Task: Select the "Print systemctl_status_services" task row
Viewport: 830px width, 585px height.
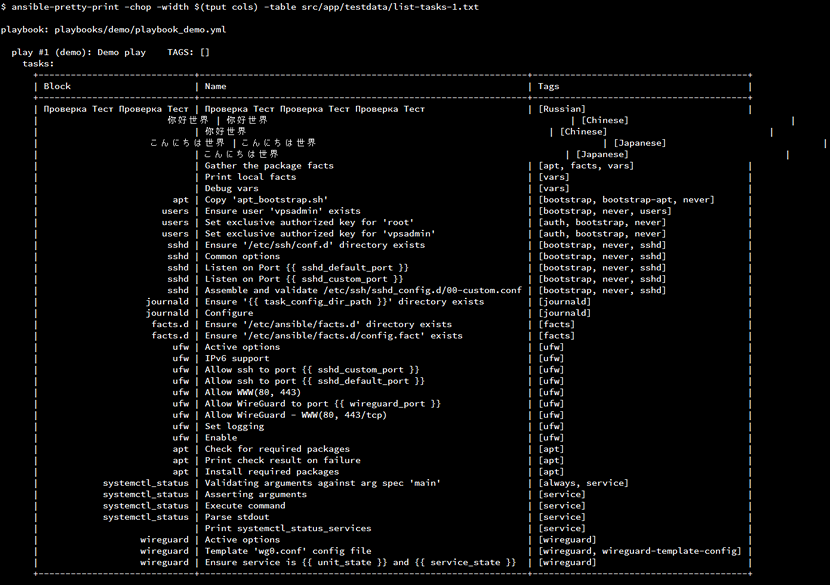Action: pos(287,528)
